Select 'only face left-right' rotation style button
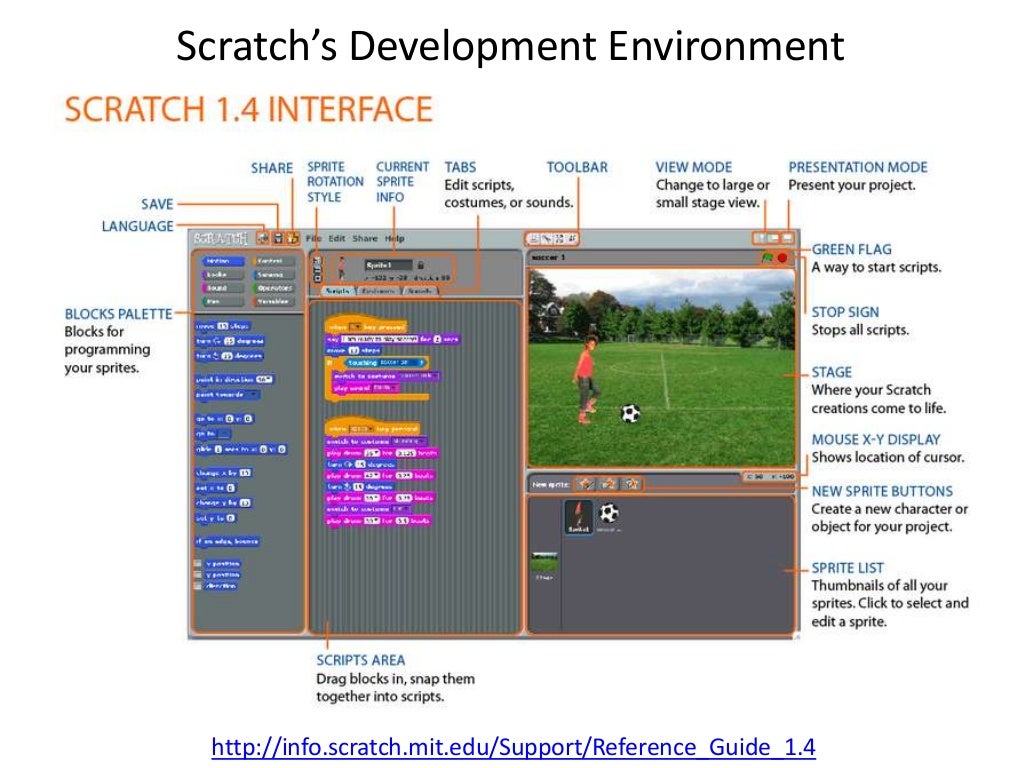1024x768 pixels. point(317,269)
